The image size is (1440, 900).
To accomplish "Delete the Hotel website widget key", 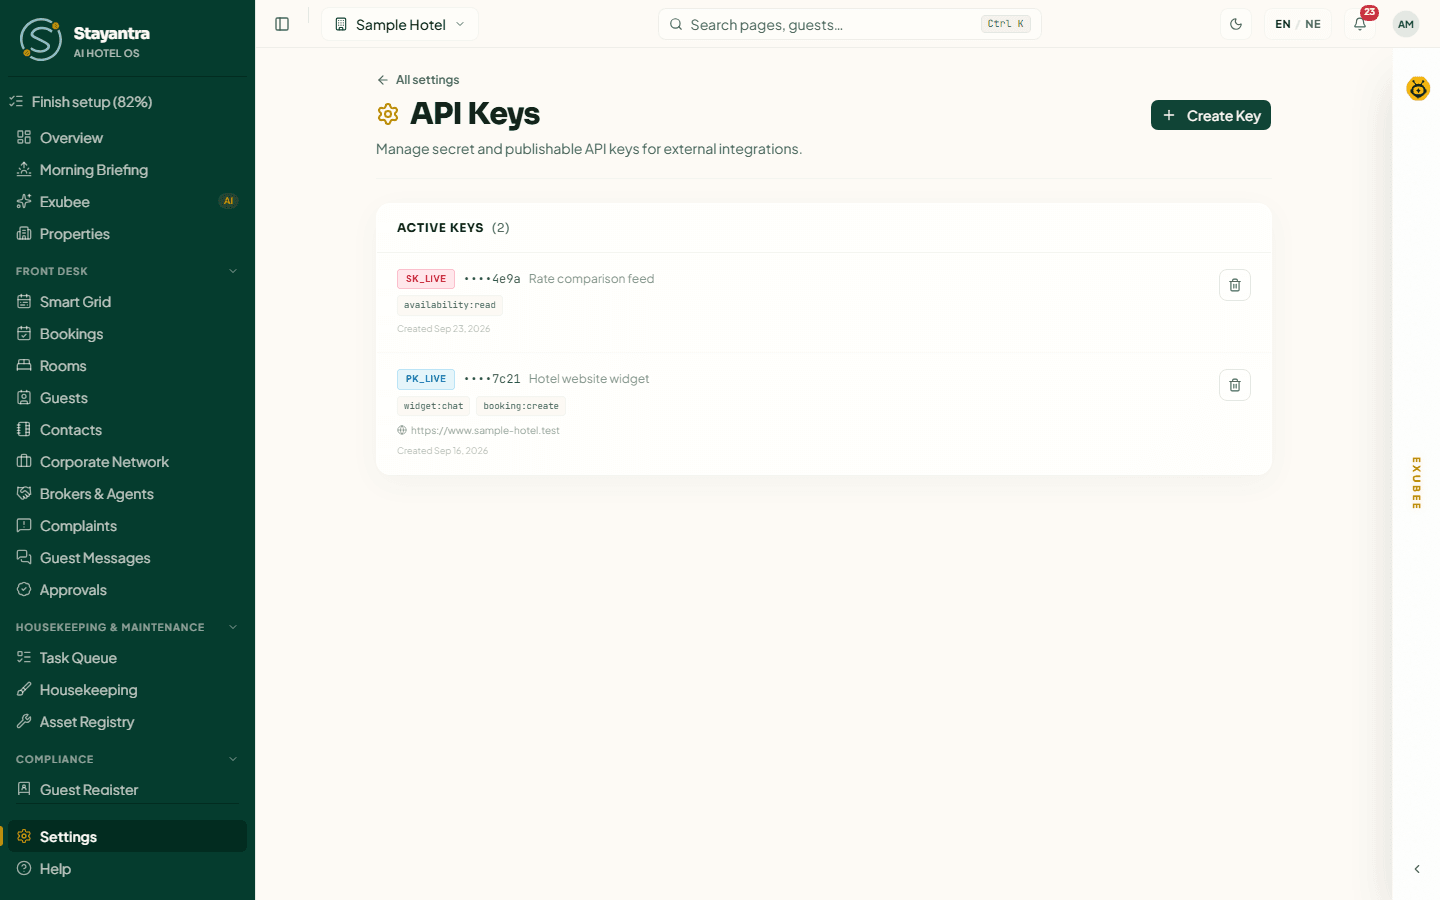I will coord(1235,385).
